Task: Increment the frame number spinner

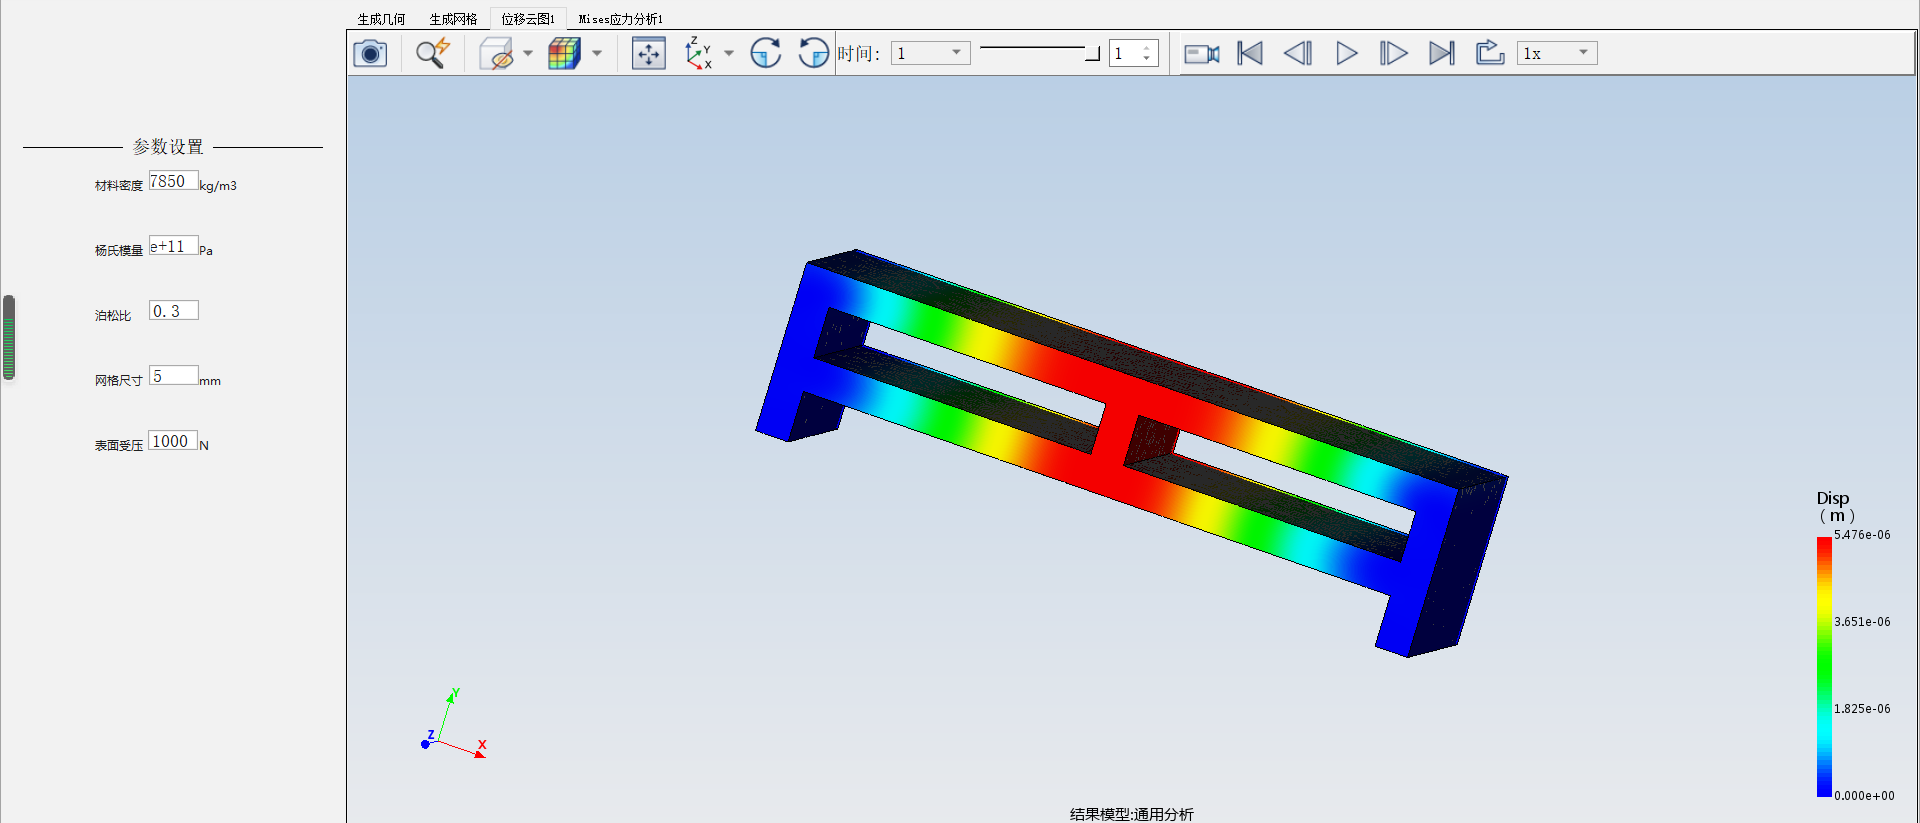Action: point(1147,47)
